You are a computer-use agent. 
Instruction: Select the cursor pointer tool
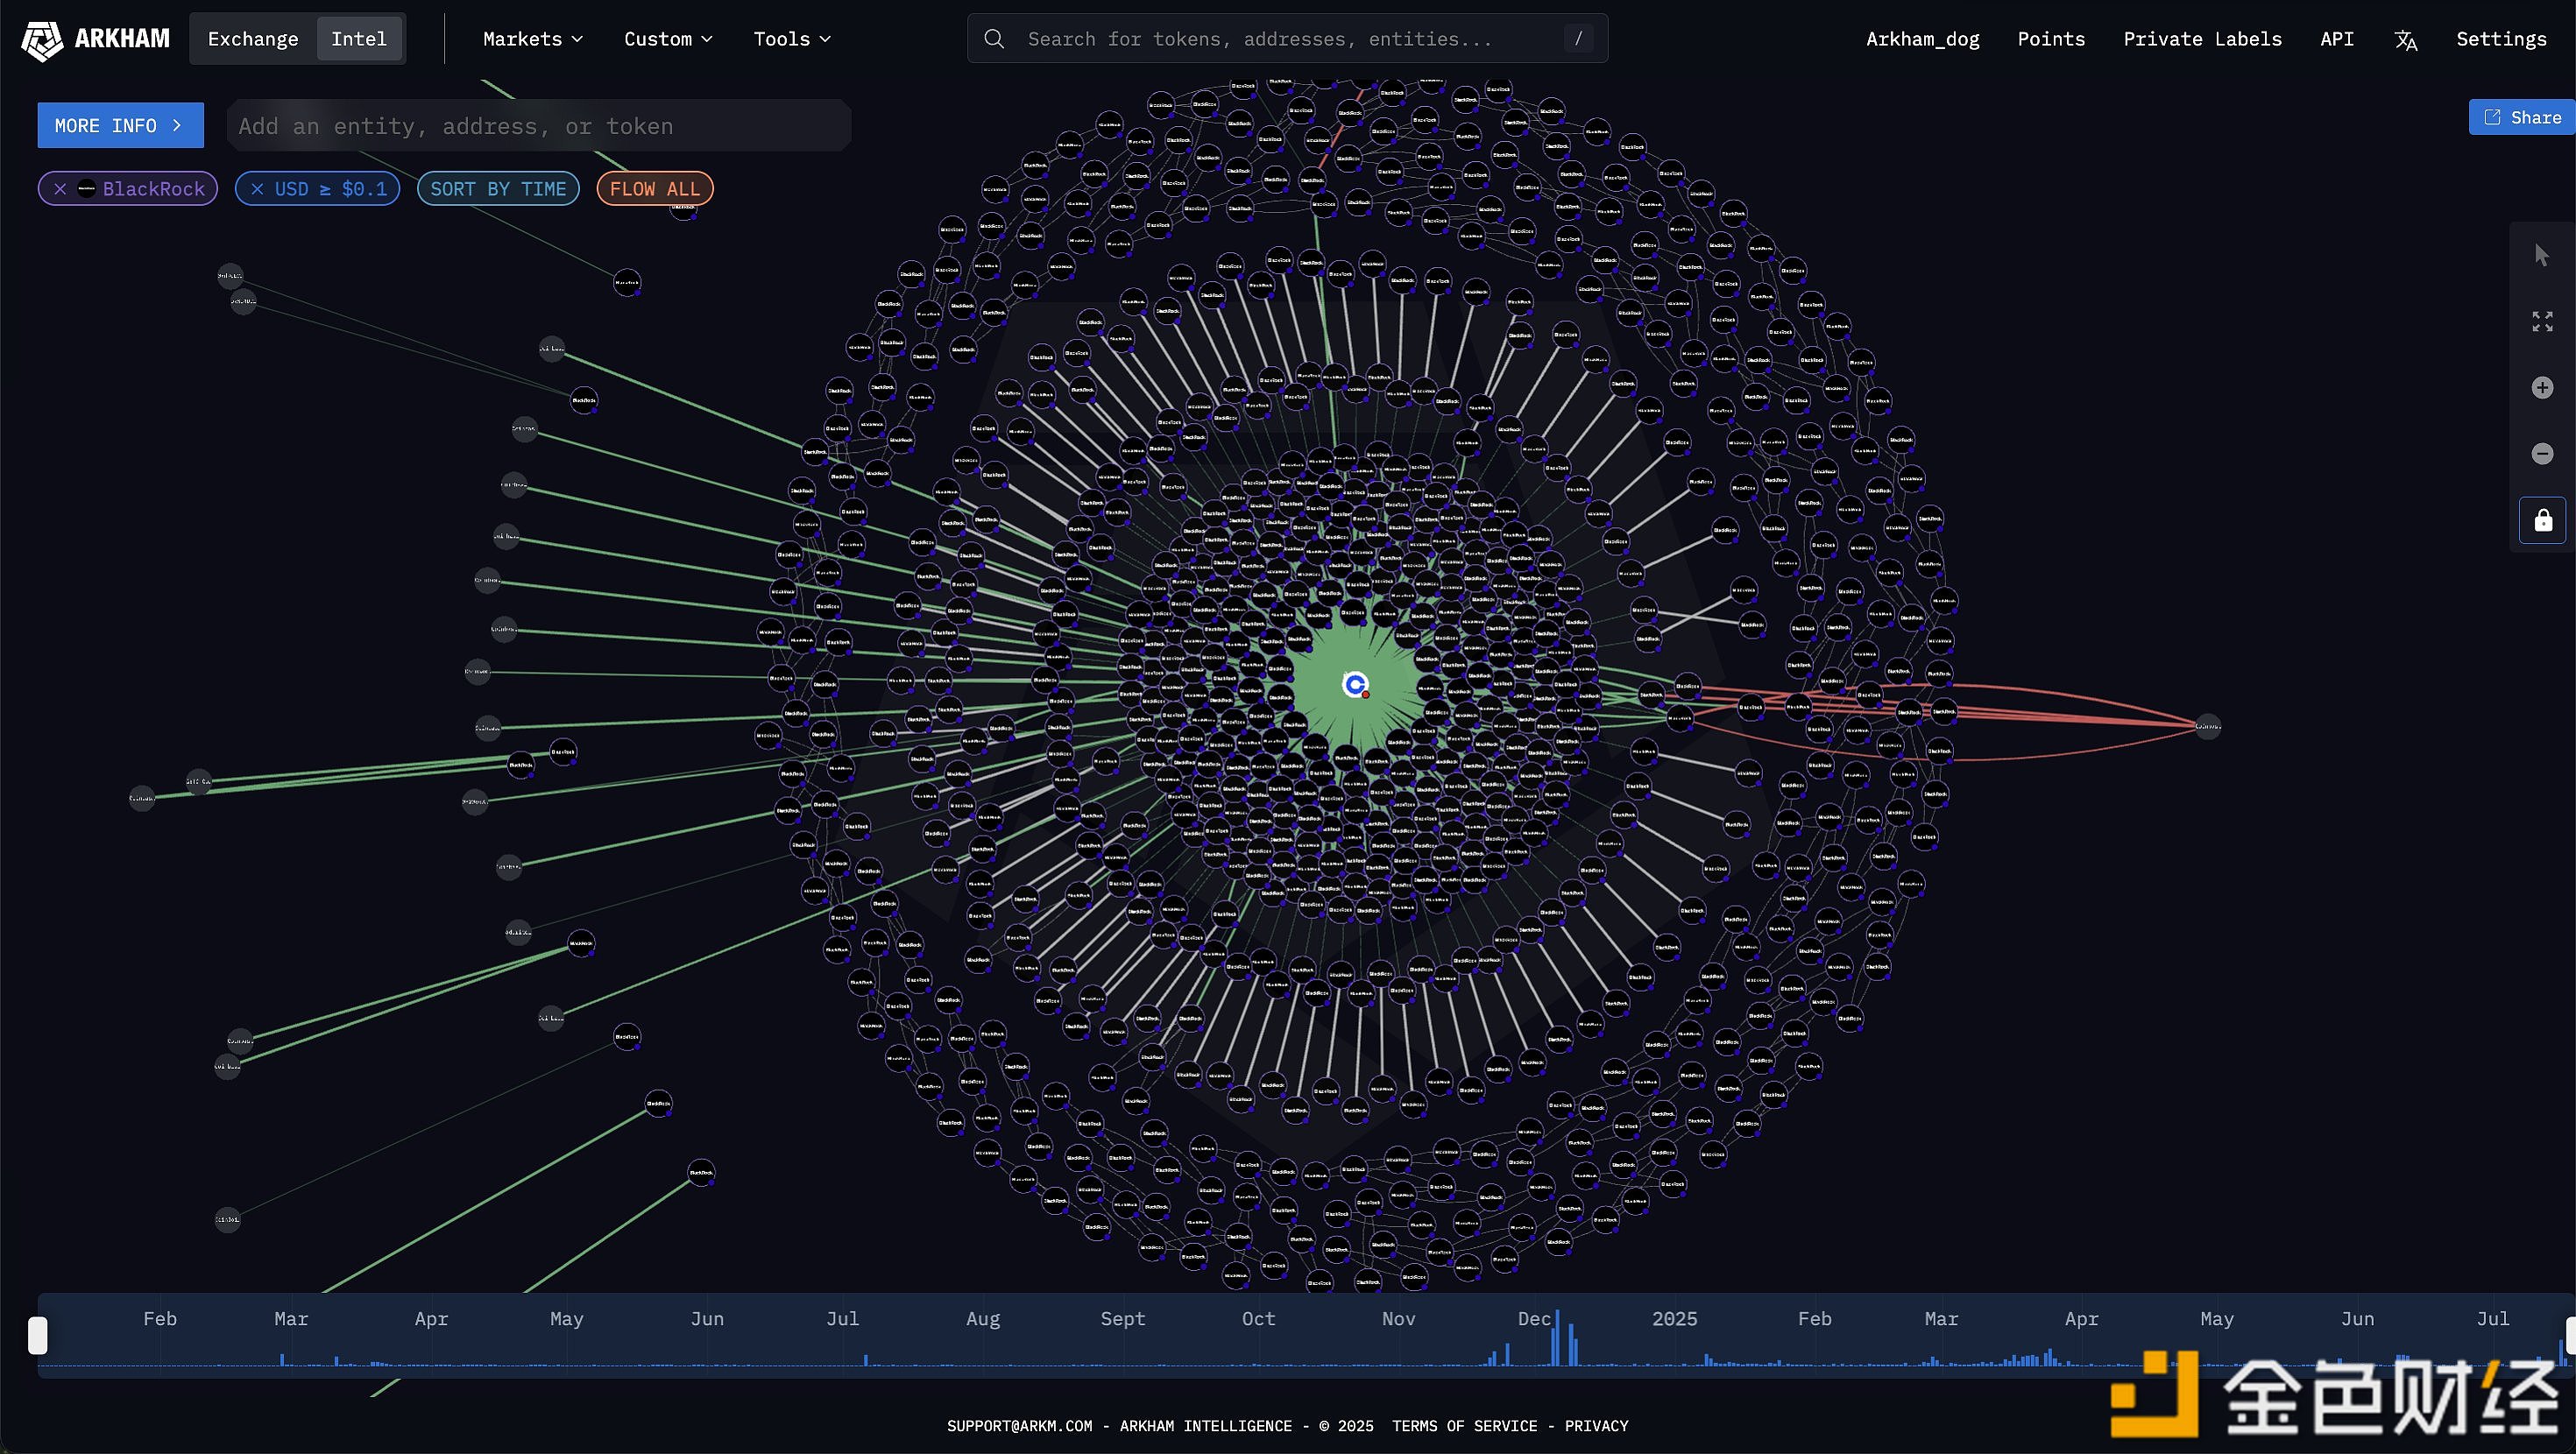coord(2542,256)
